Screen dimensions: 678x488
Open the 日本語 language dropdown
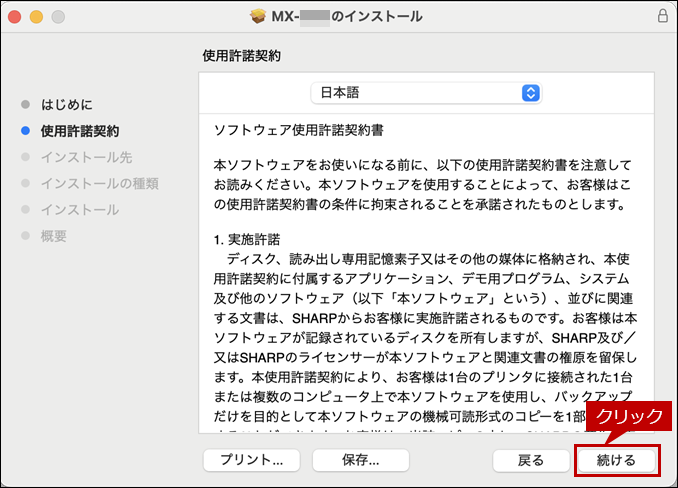coord(427,93)
